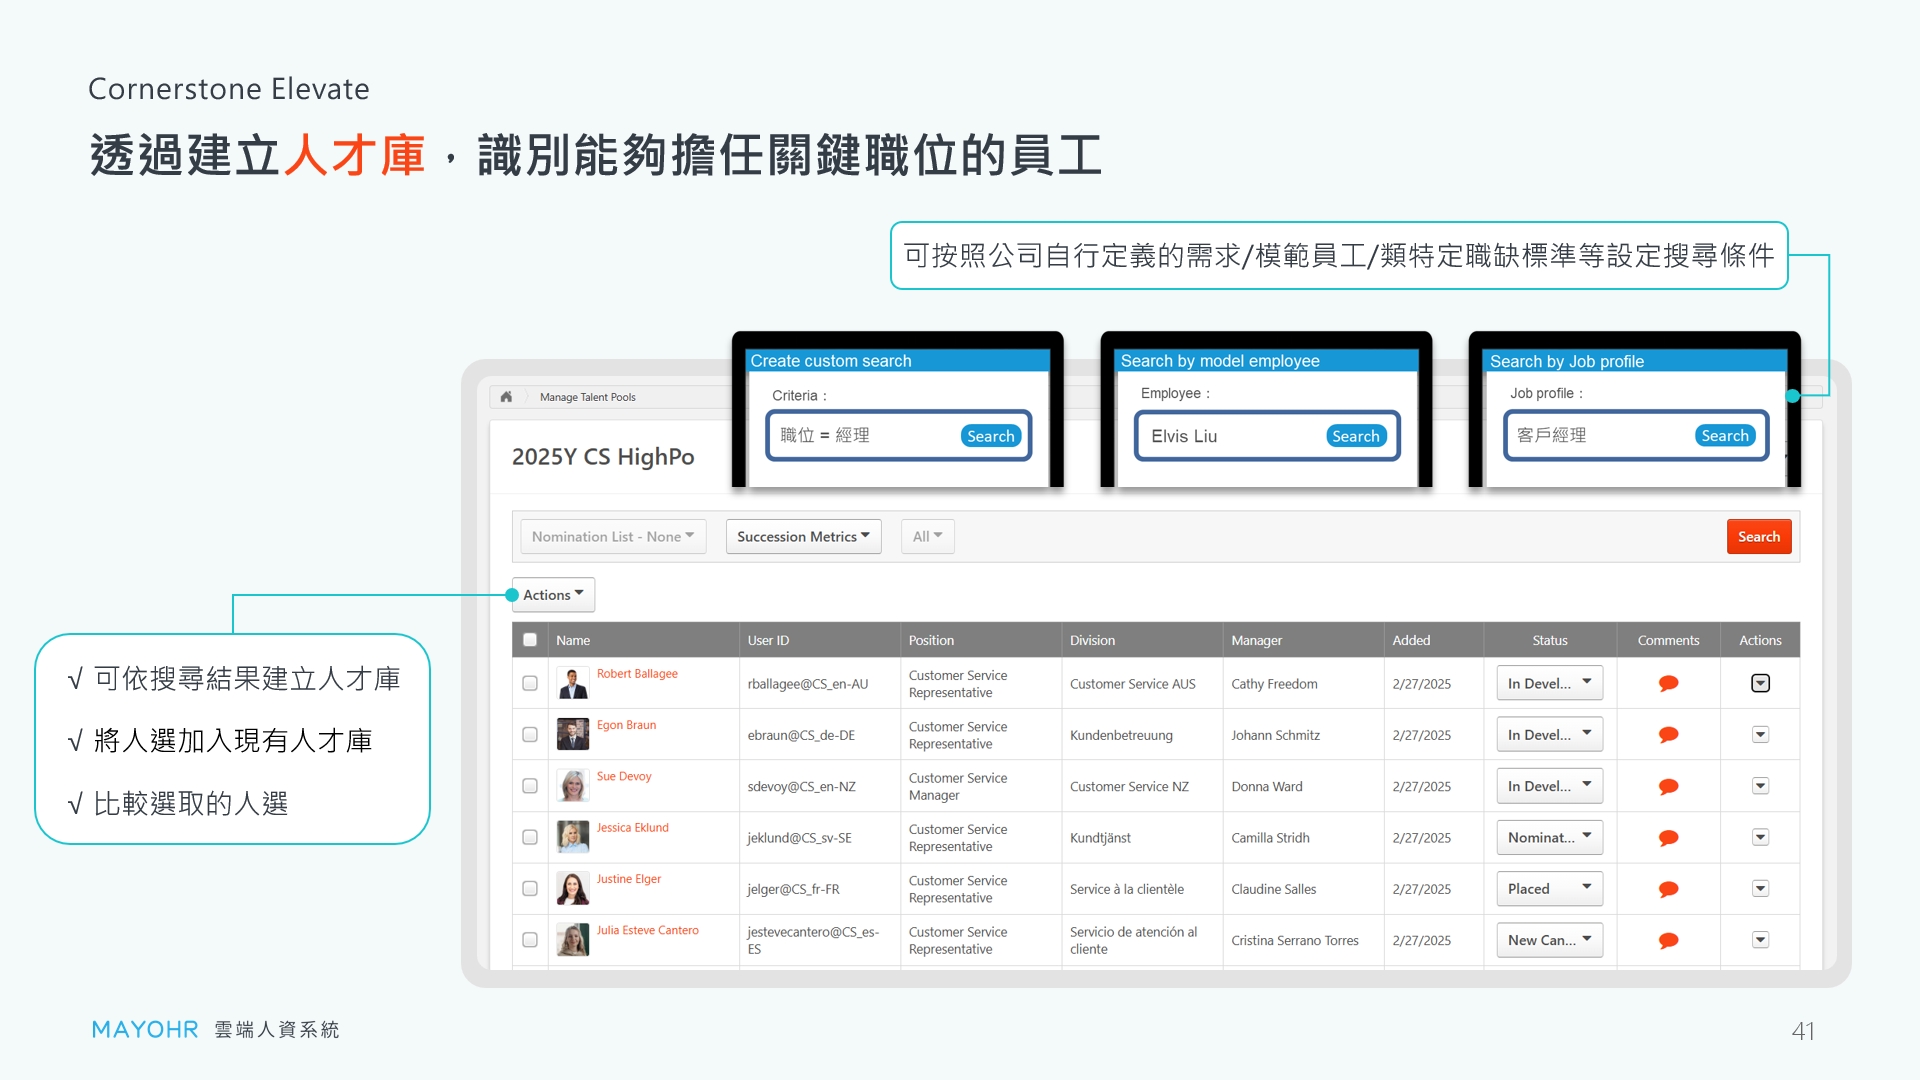Viewport: 1920px width, 1080px height.
Task: Open the Succession Metrics dropdown
Action: click(803, 537)
